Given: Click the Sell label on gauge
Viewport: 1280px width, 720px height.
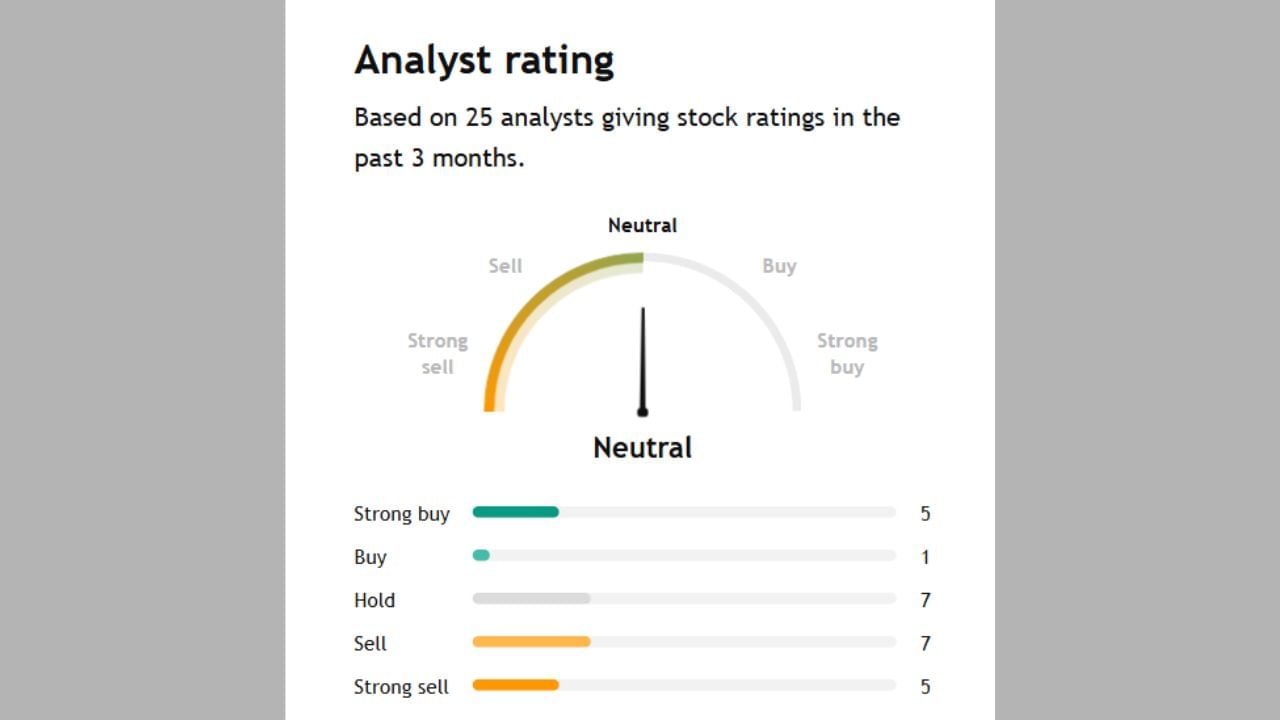Looking at the screenshot, I should point(505,266).
